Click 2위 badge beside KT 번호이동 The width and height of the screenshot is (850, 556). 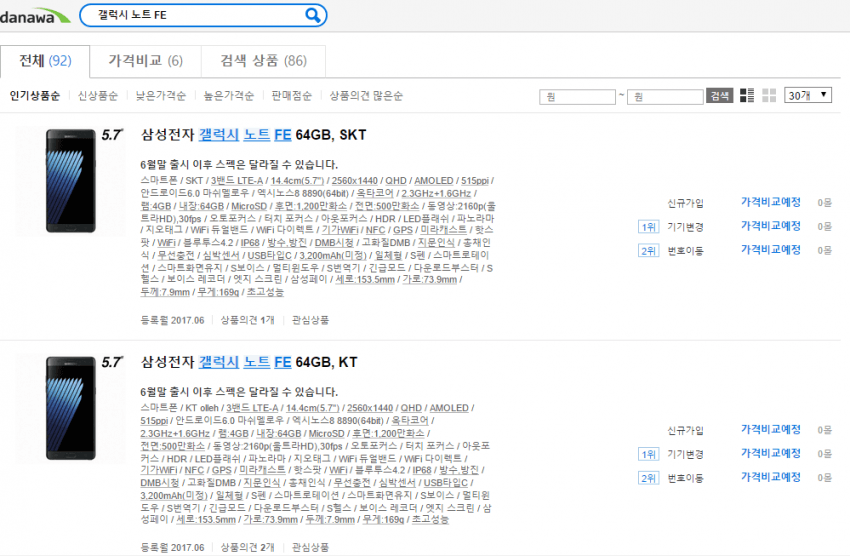(648, 477)
